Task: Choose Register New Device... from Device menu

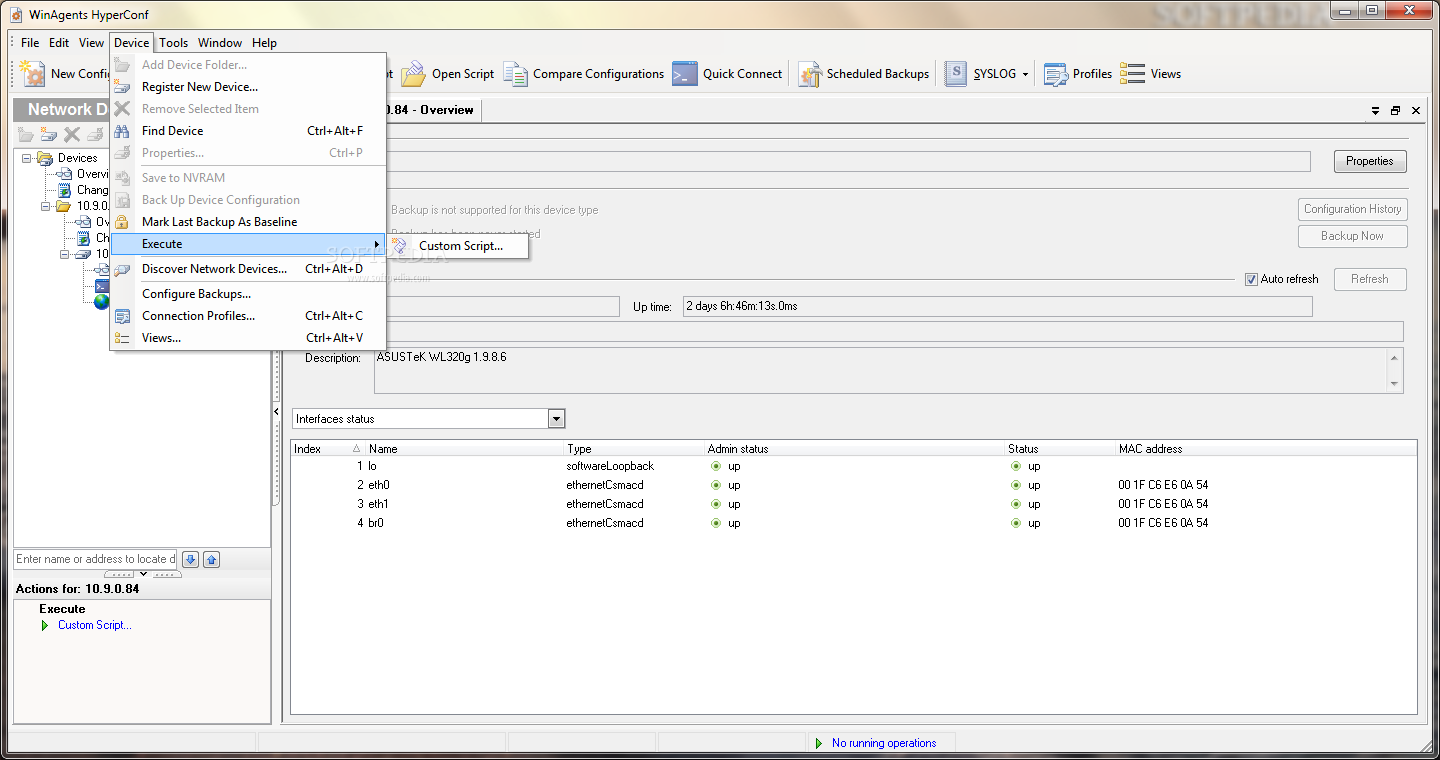Action: [248, 87]
